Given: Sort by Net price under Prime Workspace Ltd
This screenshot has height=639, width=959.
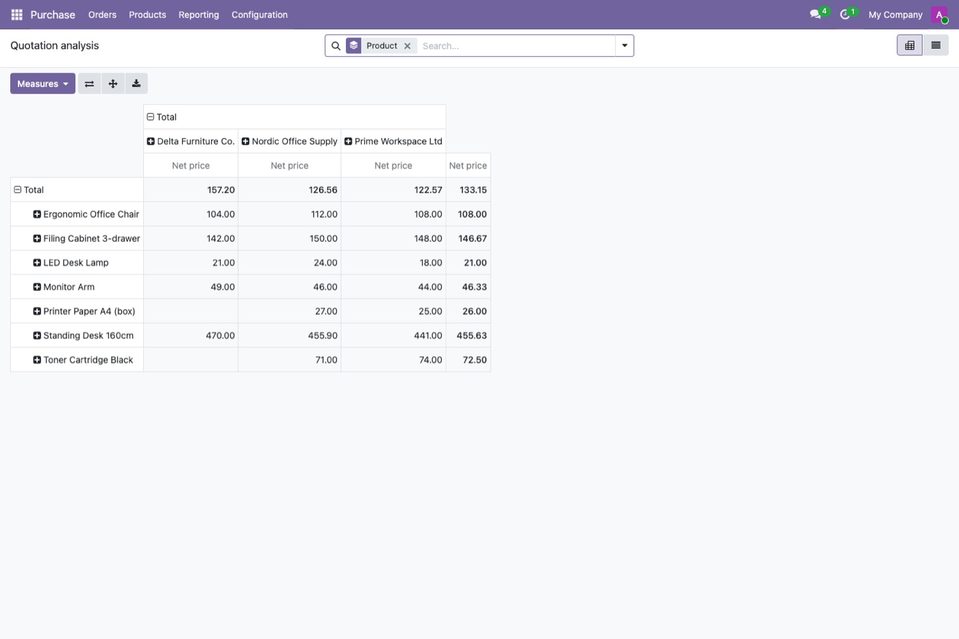Looking at the screenshot, I should tap(393, 166).
